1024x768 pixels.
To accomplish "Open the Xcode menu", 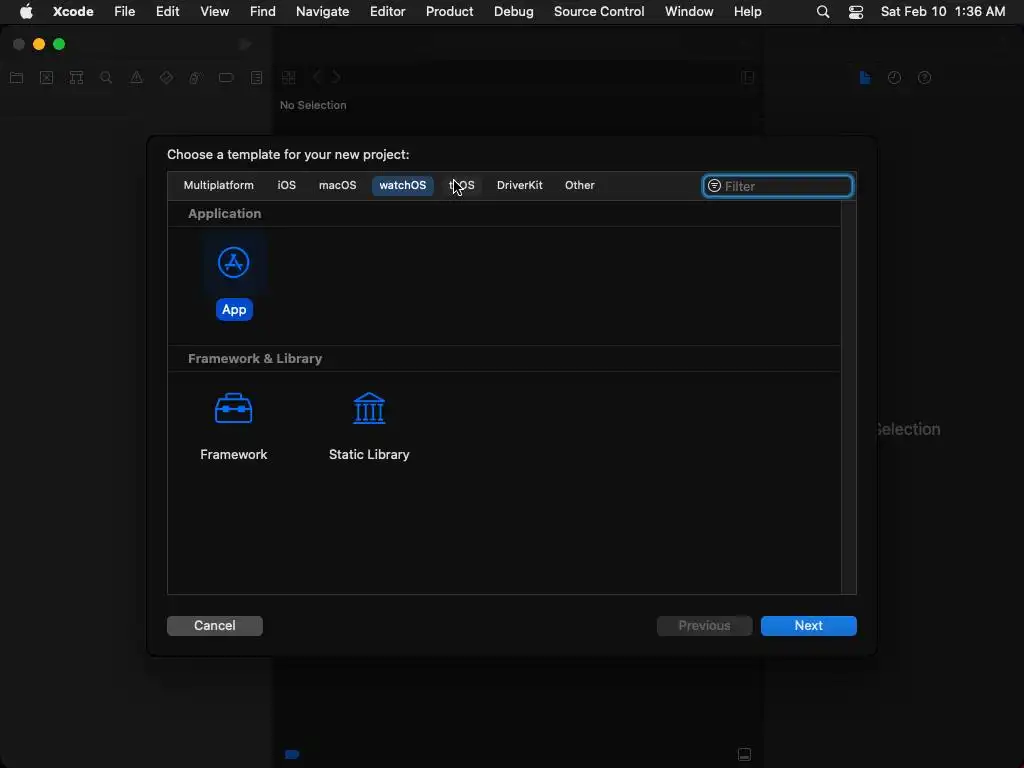I will click(x=73, y=12).
